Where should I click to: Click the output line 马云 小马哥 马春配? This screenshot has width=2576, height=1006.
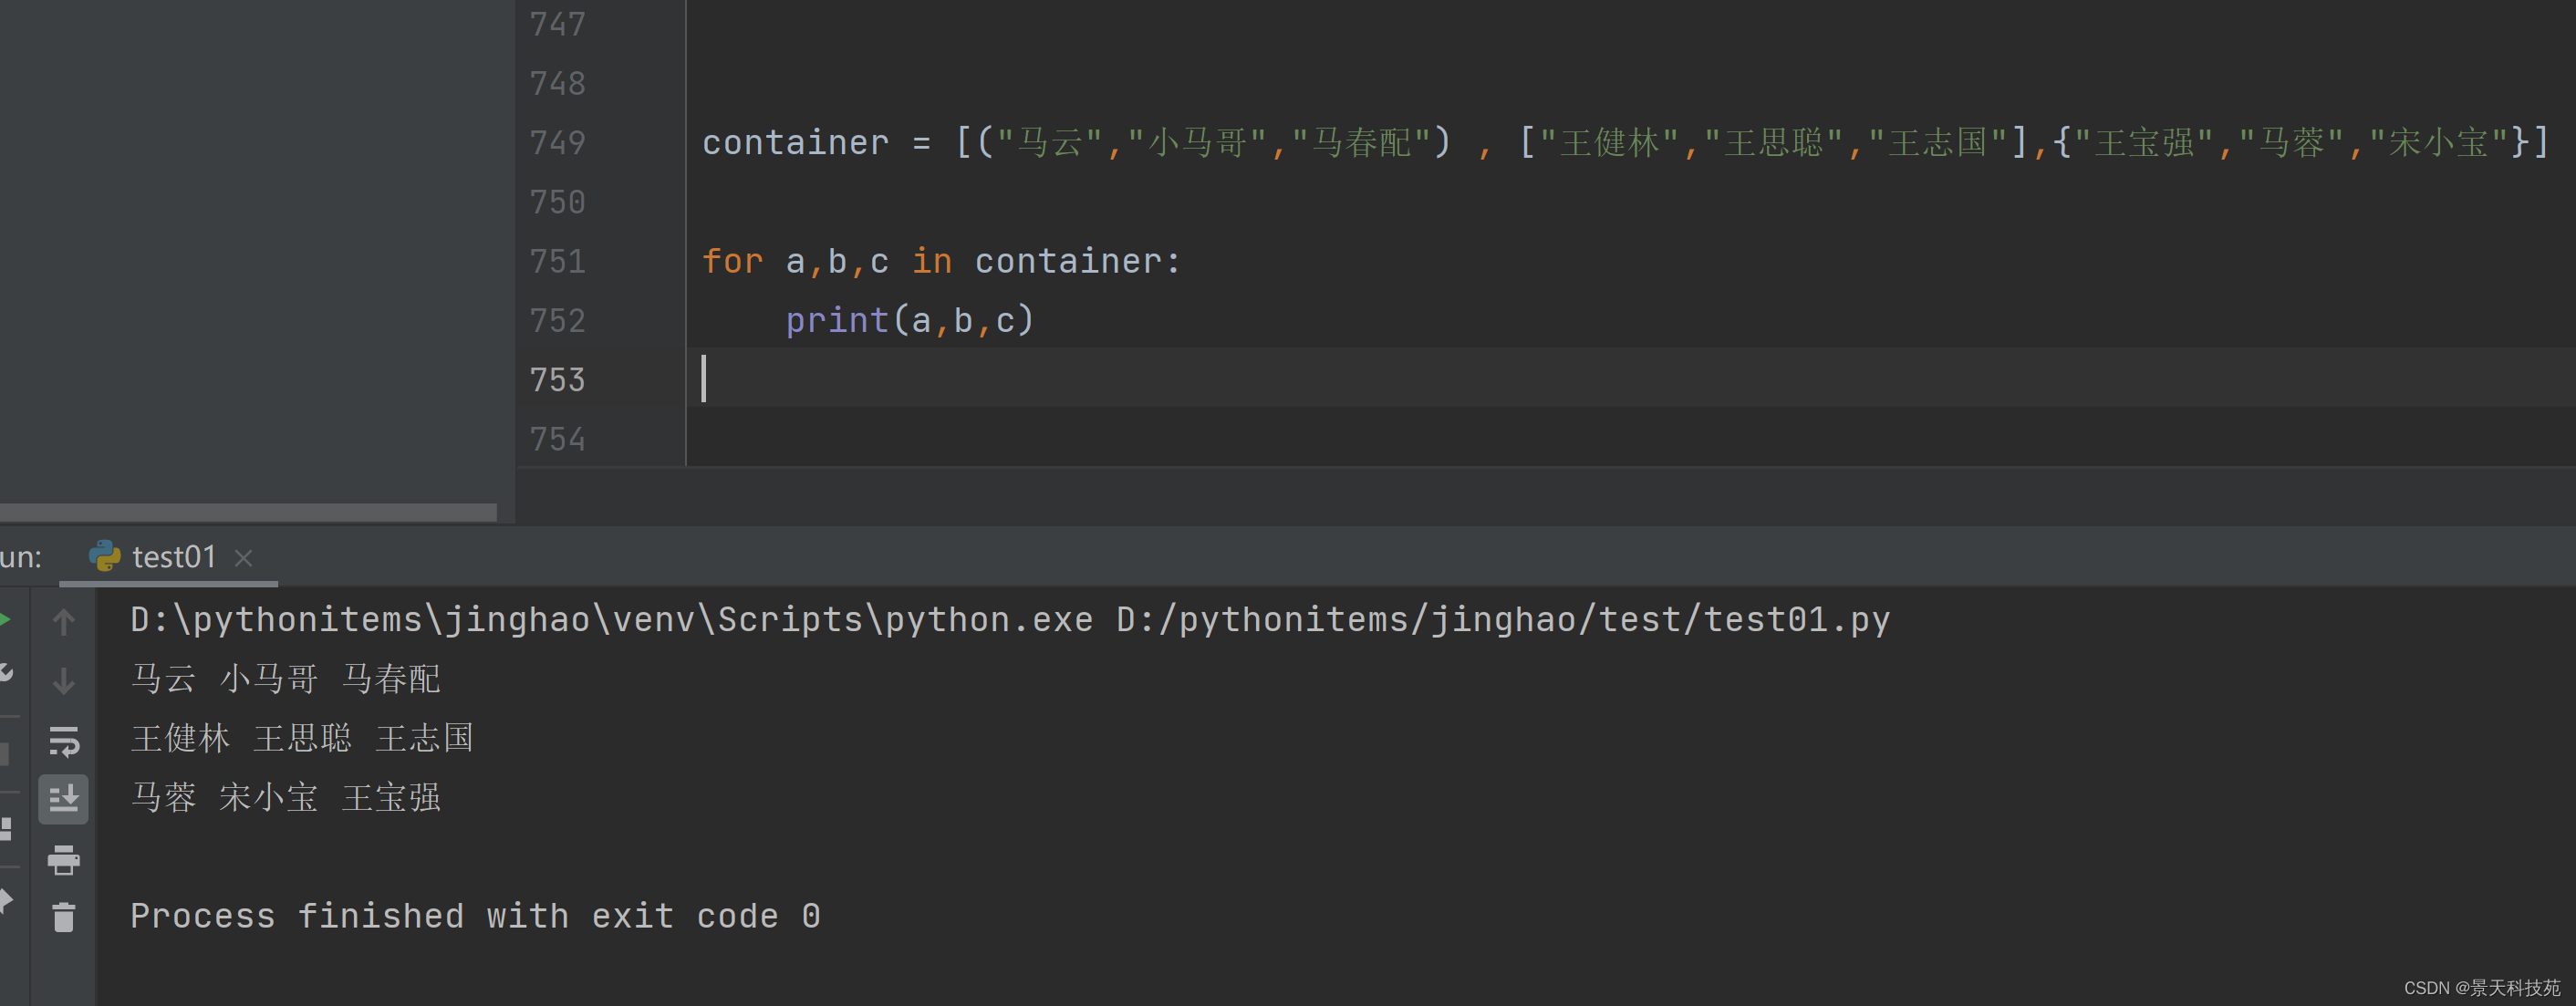click(x=285, y=679)
